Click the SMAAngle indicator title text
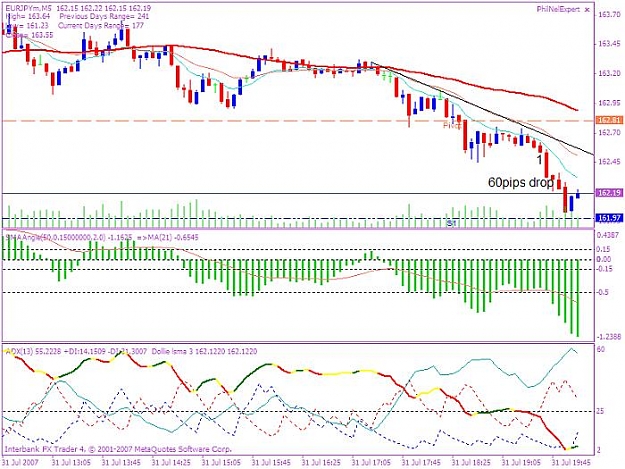The image size is (625, 469). 101,237
